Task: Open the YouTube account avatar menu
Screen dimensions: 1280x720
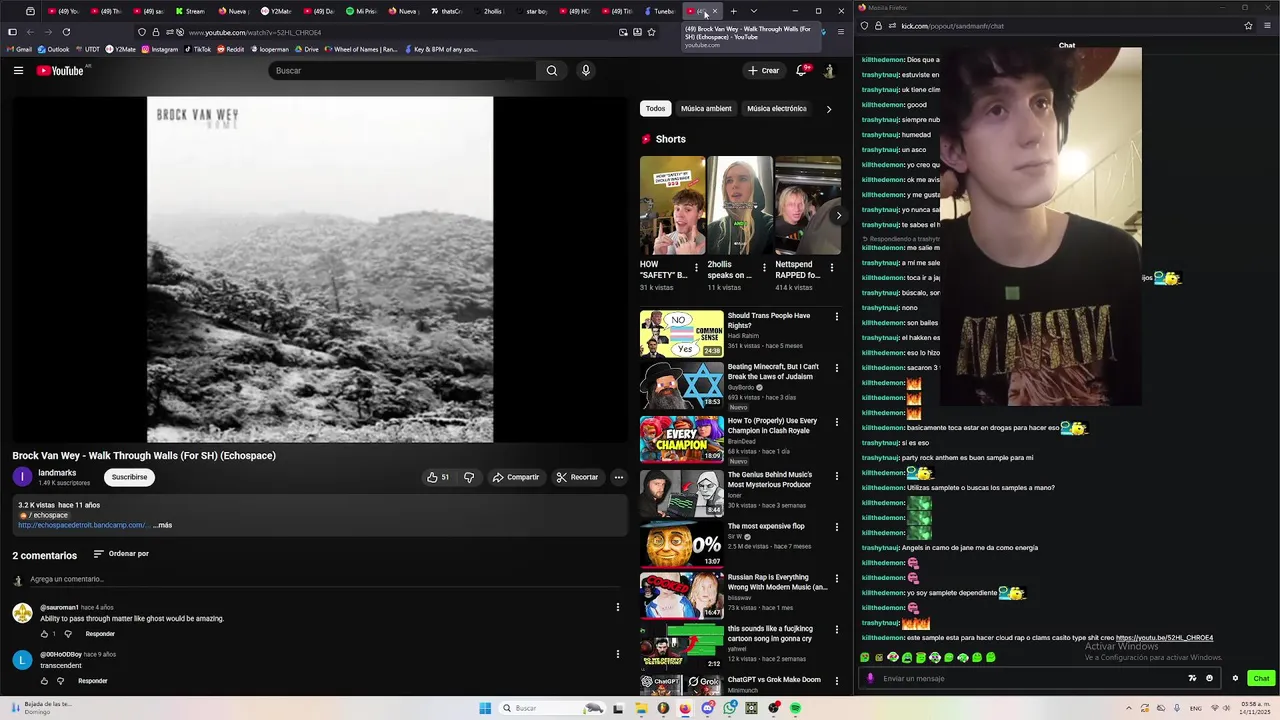Action: [x=829, y=70]
